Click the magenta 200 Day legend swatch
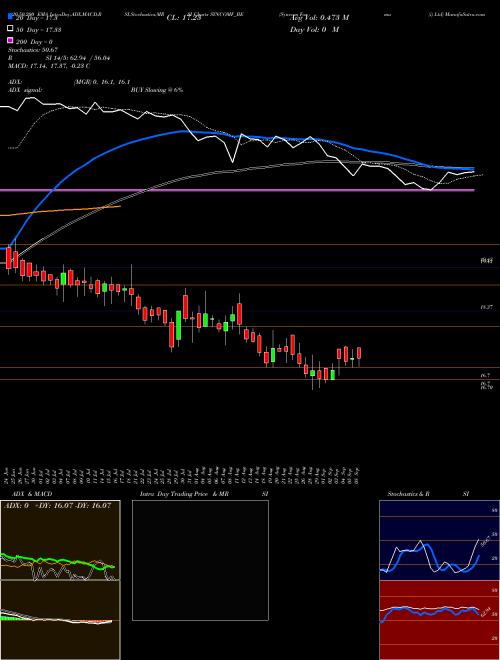The height and width of the screenshot is (660, 500). pyautogui.click(x=11, y=41)
